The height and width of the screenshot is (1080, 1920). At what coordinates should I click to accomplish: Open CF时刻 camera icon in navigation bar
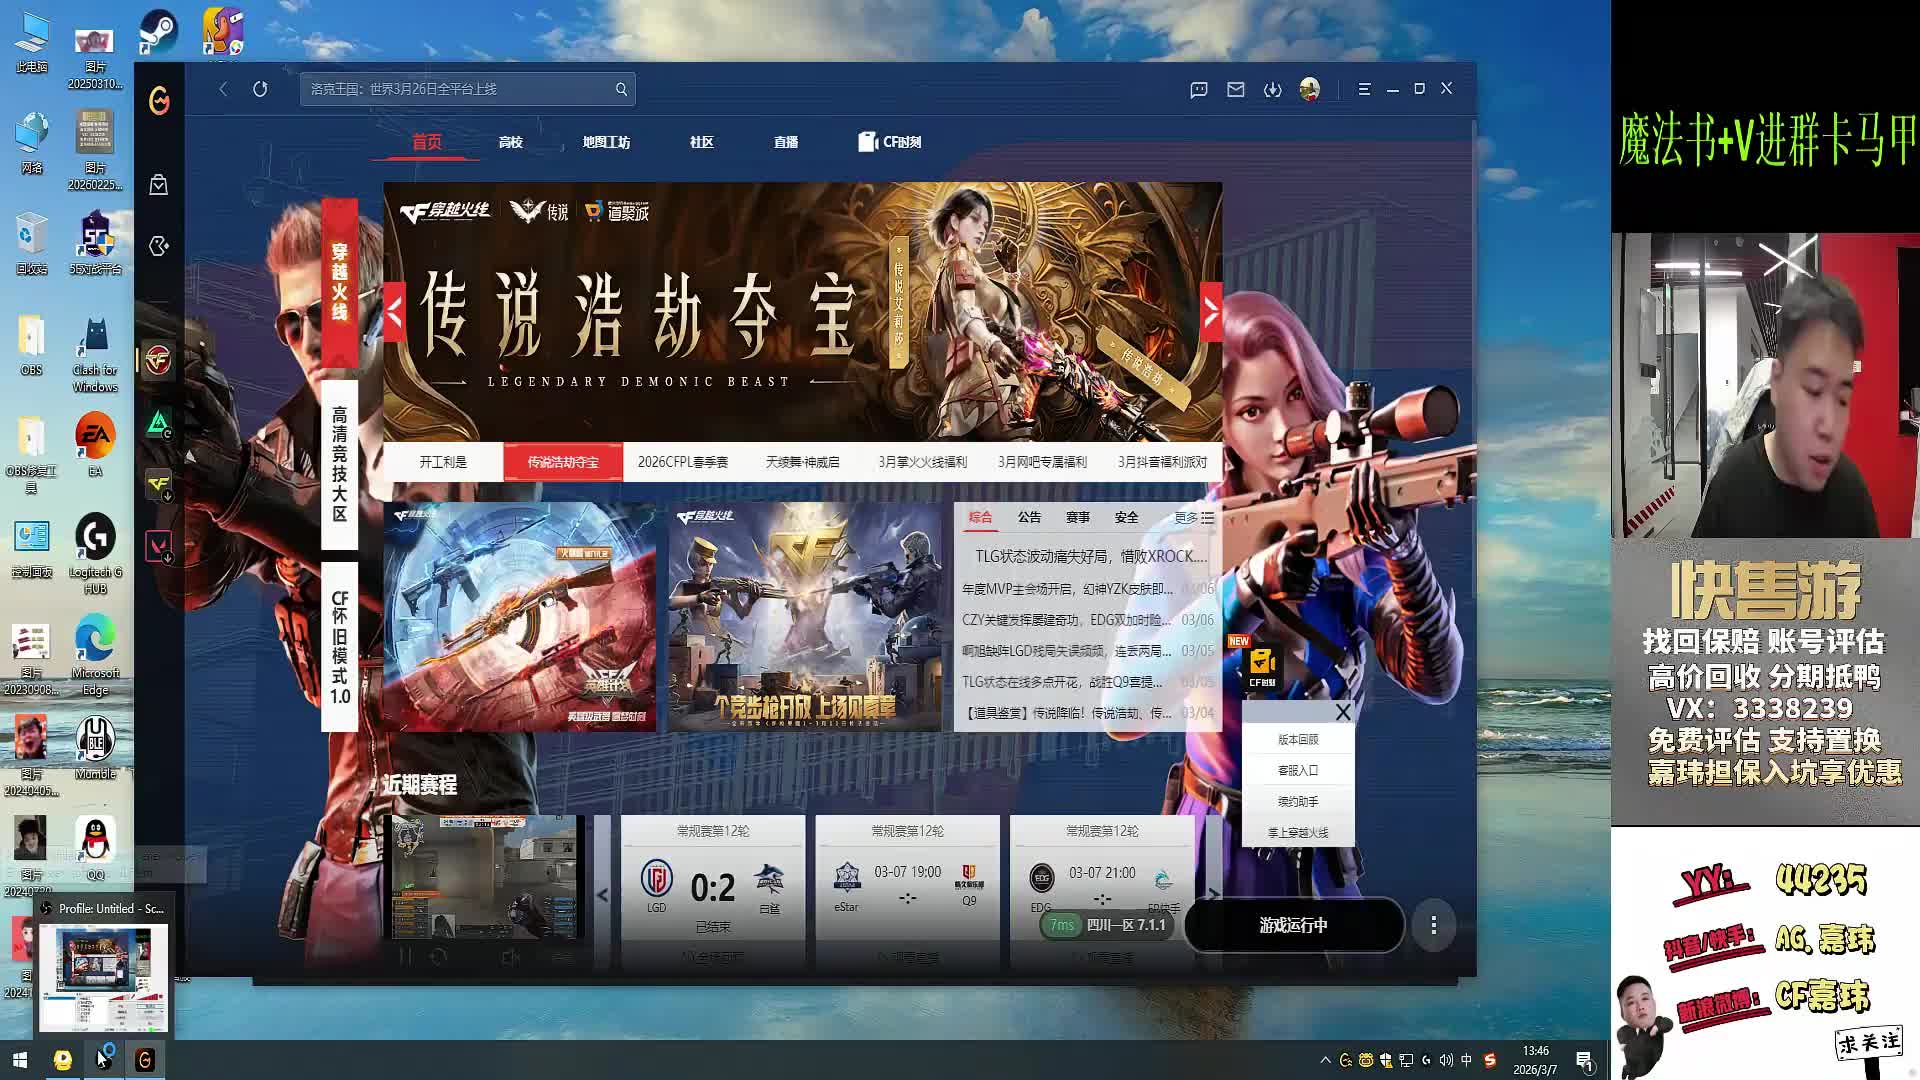tap(866, 141)
